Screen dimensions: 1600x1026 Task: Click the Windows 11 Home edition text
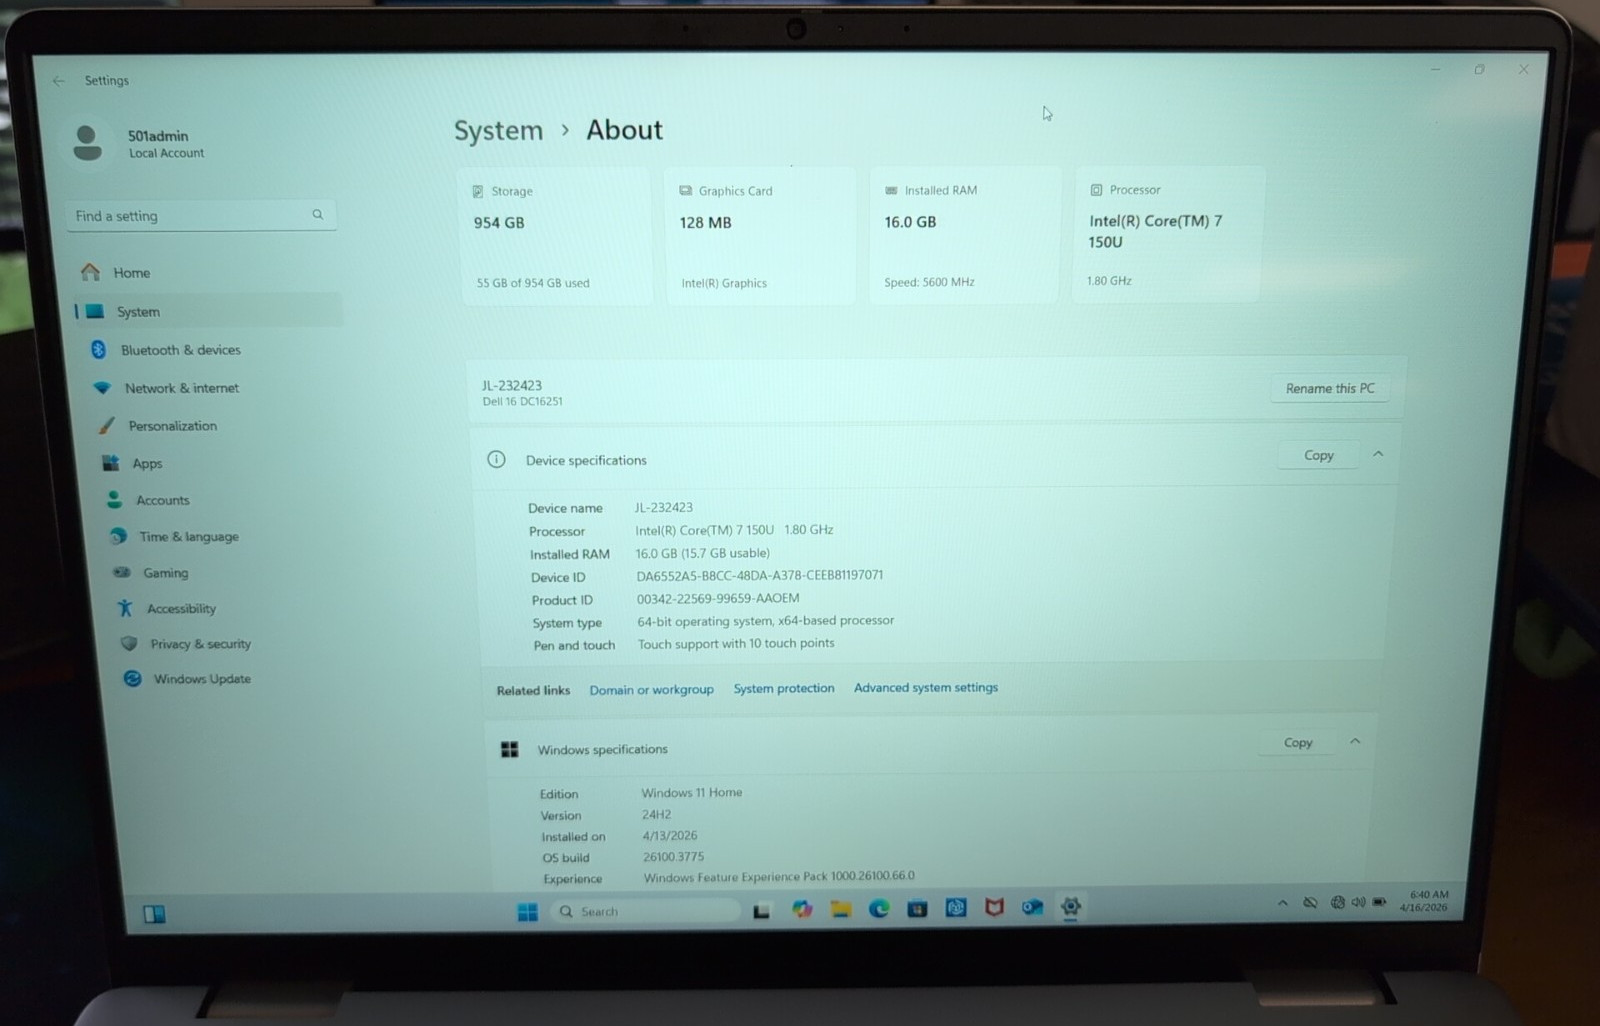691,792
